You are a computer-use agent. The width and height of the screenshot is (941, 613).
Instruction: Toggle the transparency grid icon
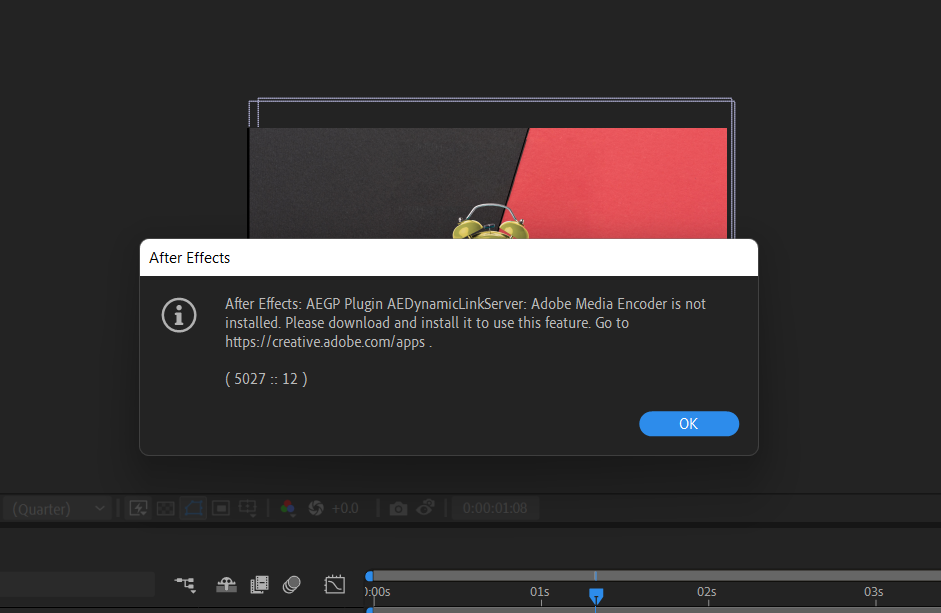coord(166,509)
